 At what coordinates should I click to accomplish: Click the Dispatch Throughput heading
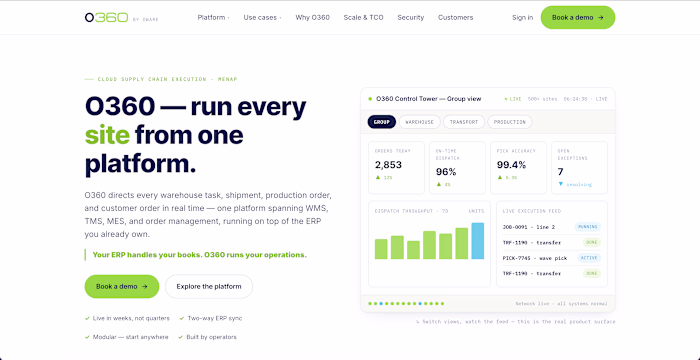point(411,211)
